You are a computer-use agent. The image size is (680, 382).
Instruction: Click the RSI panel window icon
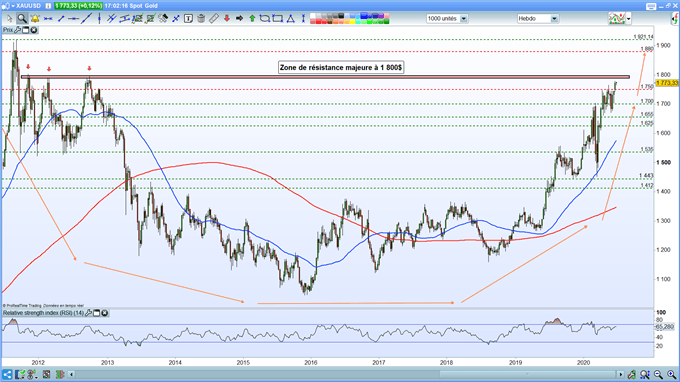point(97,313)
